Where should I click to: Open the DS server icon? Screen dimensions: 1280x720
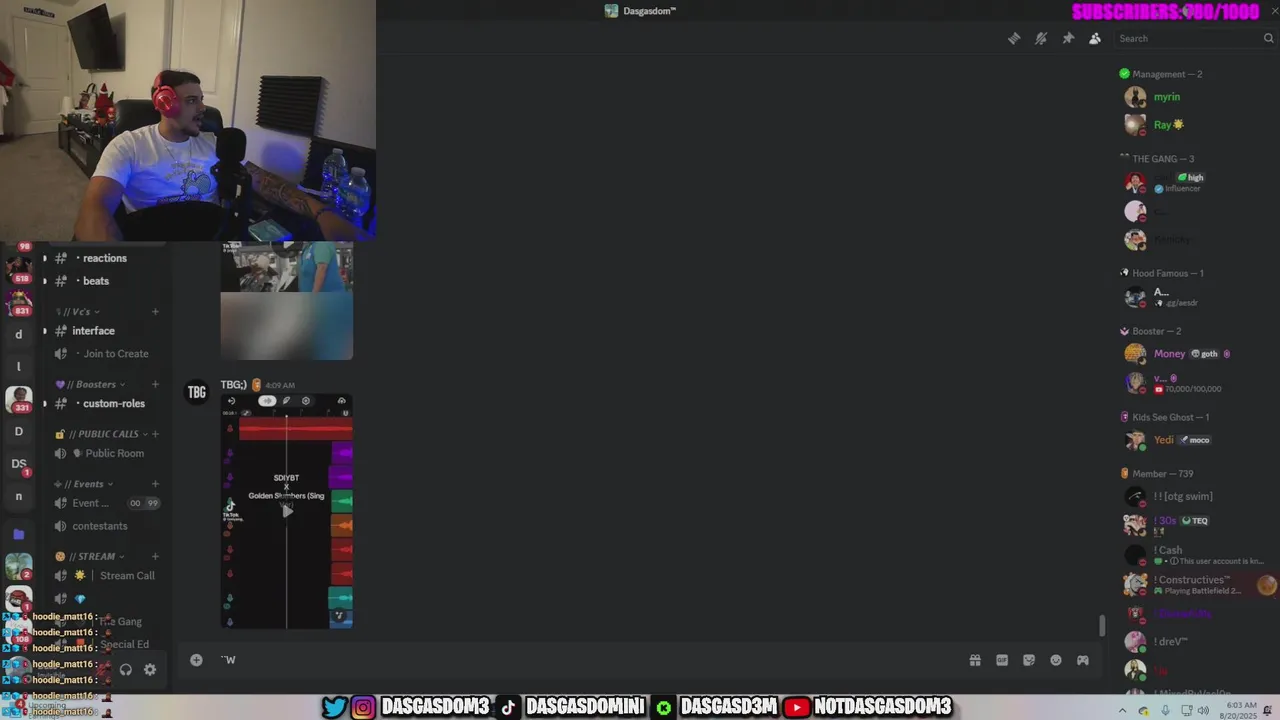[x=19, y=464]
